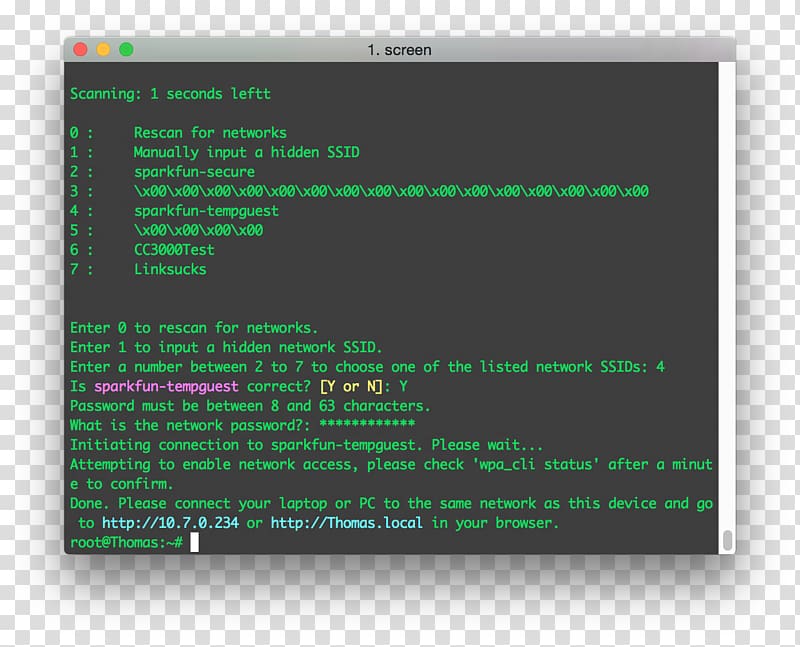Click the pink 'sparkfun-tempguest' confirmation text
This screenshot has width=800, height=647.
coord(166,387)
